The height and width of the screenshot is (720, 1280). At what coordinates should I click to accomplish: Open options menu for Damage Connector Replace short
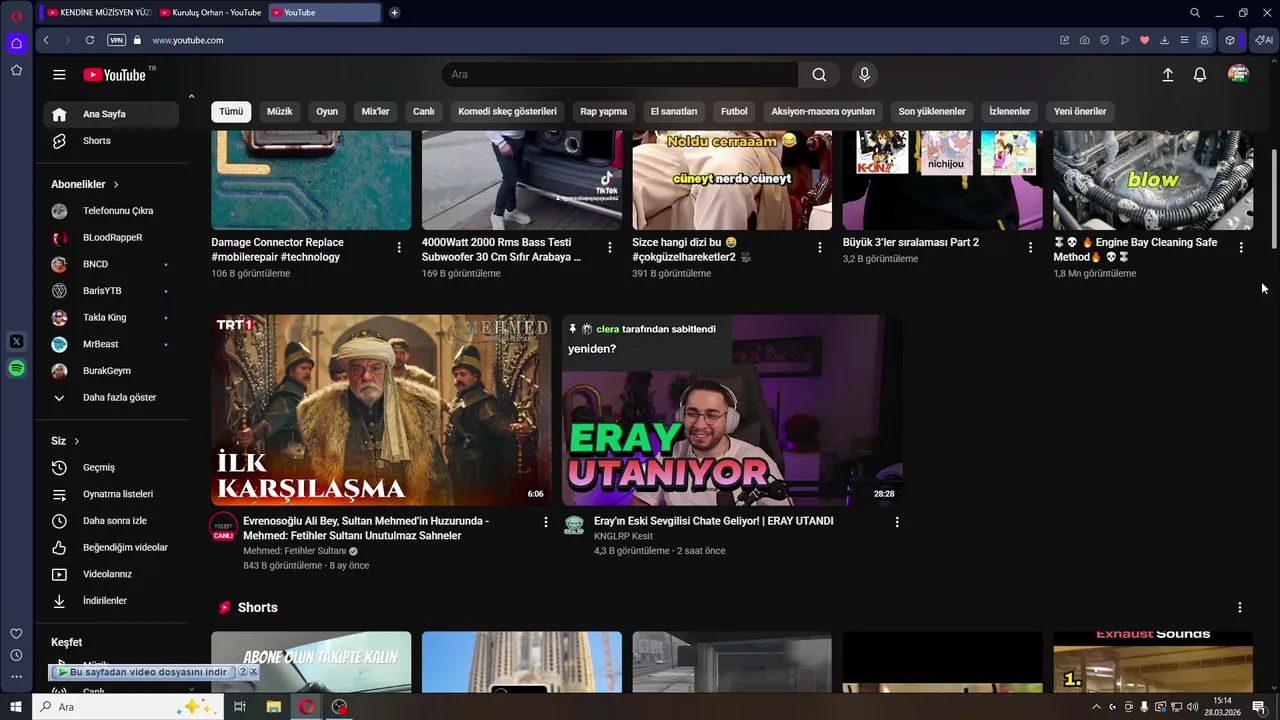[399, 247]
